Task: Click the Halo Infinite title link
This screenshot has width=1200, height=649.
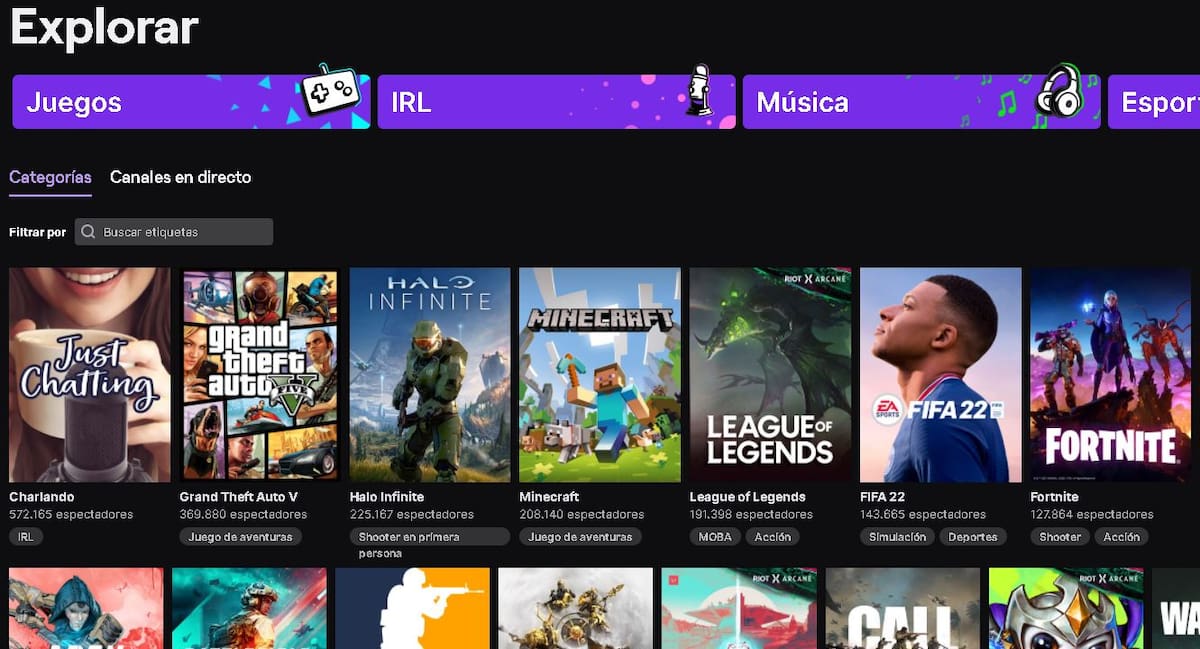Action: tap(387, 497)
